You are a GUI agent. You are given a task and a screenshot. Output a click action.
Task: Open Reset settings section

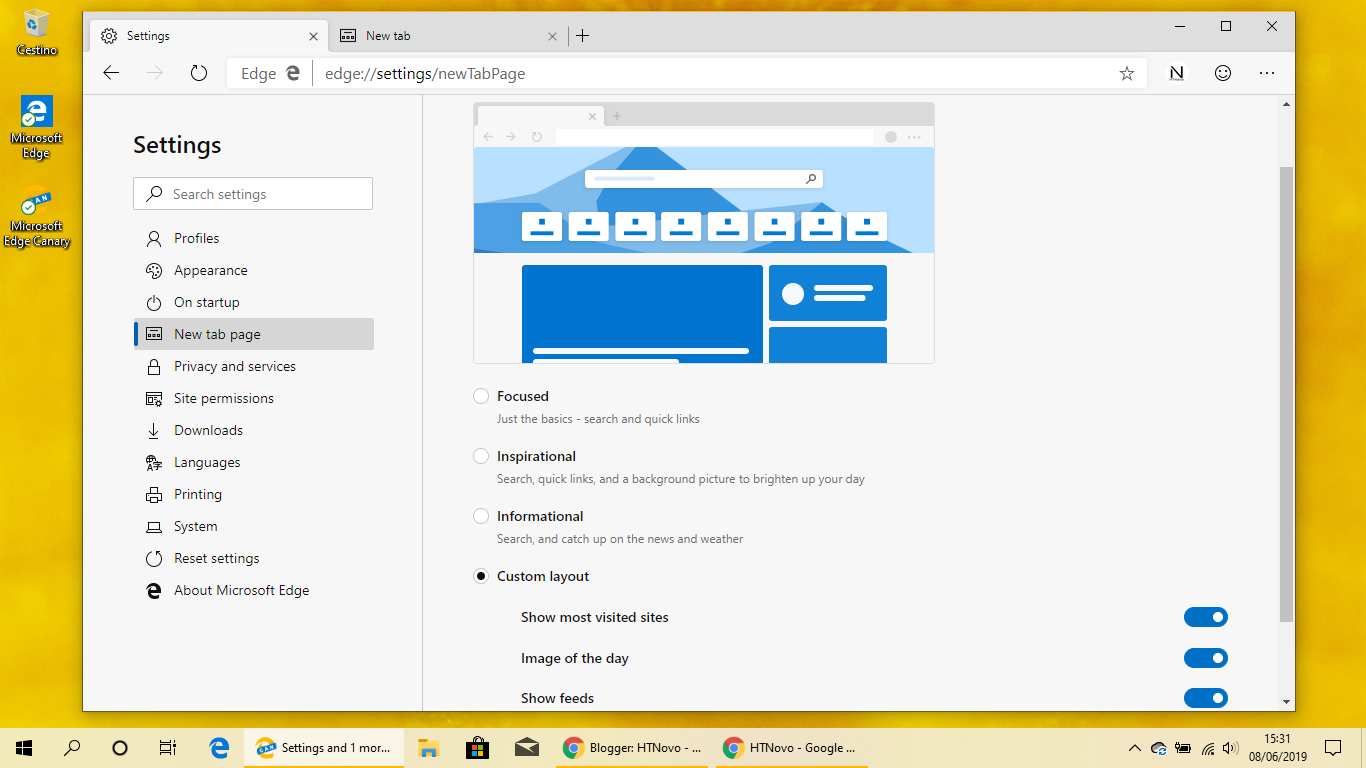(253, 558)
